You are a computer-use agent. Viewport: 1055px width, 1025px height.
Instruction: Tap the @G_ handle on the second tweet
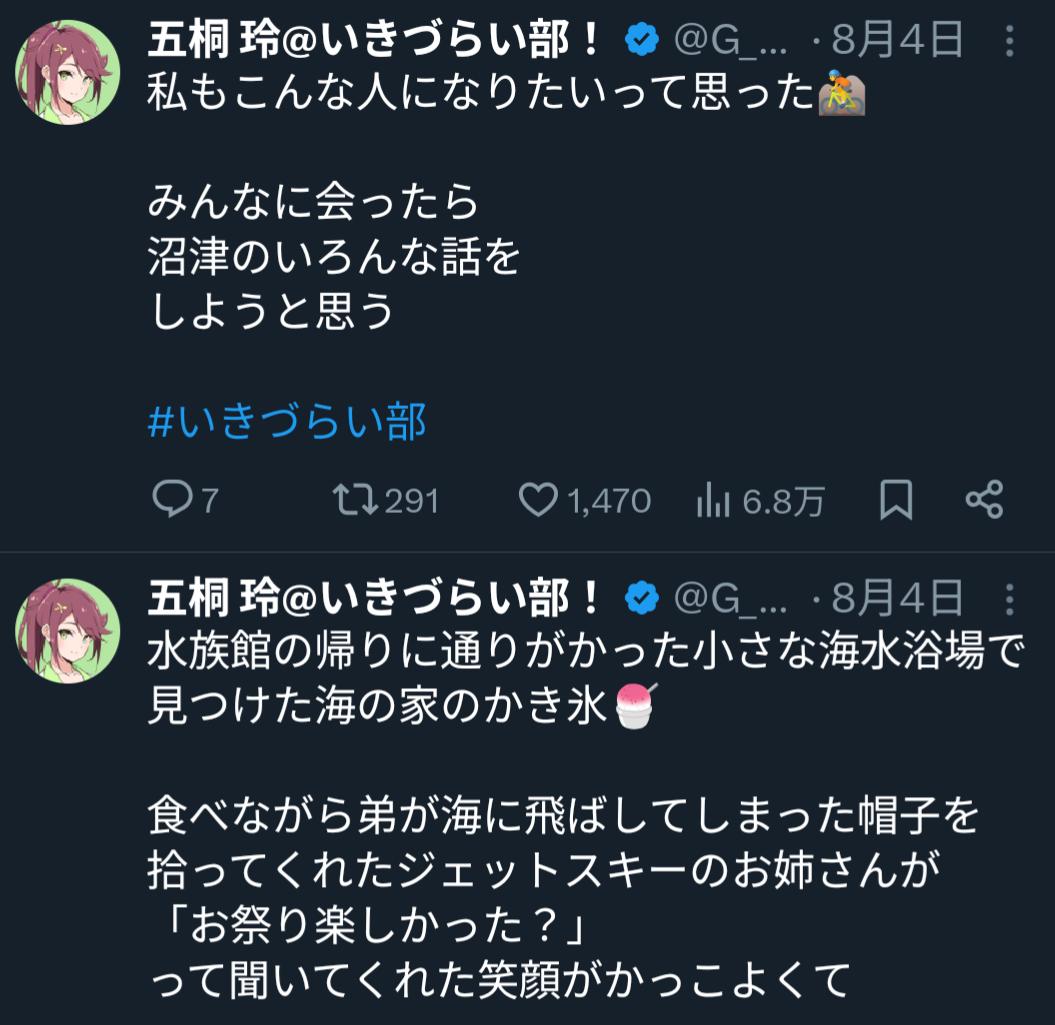point(731,599)
